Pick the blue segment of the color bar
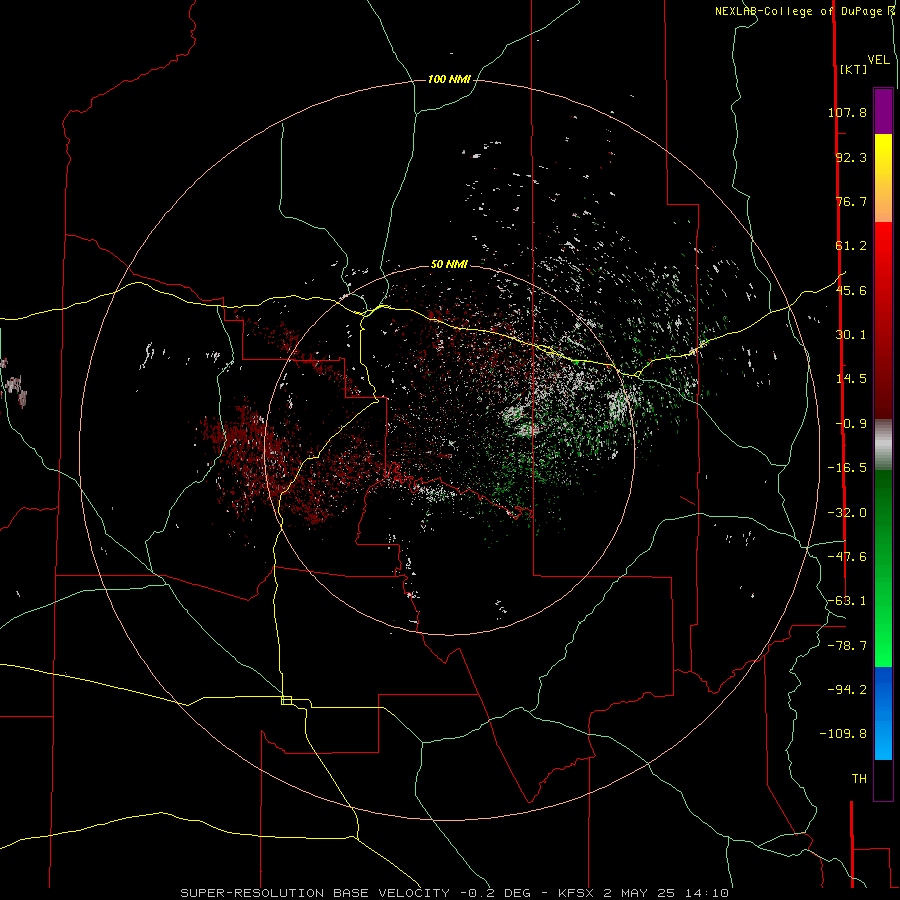Image resolution: width=900 pixels, height=900 pixels. pos(883,713)
